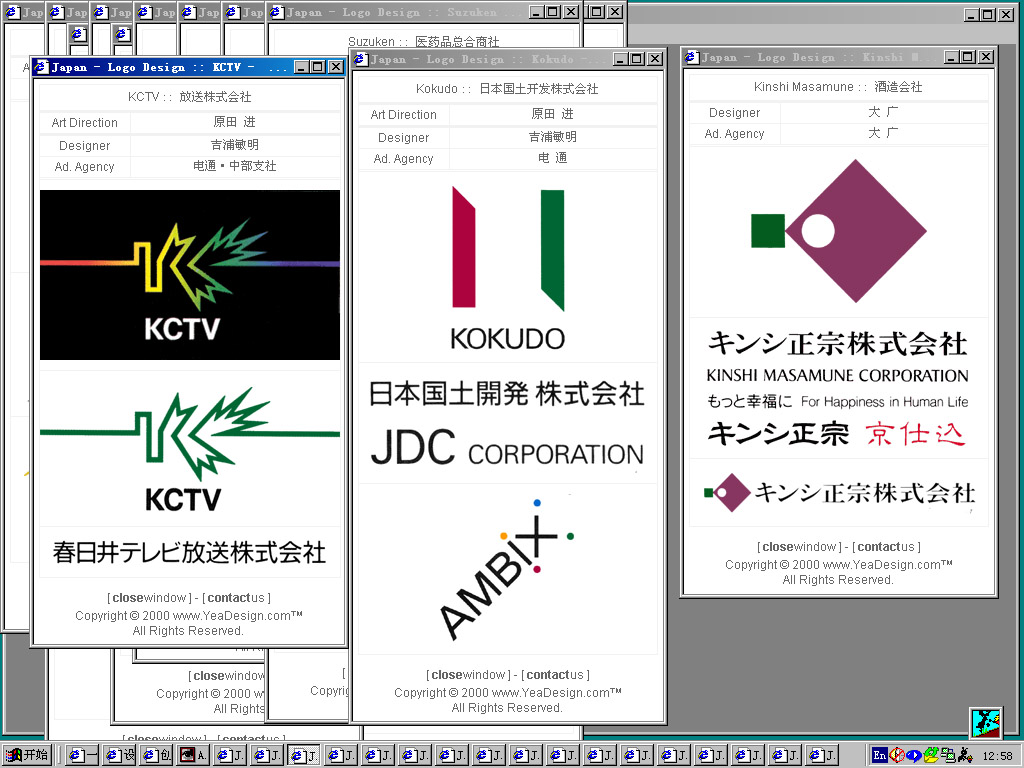
Task: Click the KCTV rainbow logo on black background
Action: click(x=190, y=275)
